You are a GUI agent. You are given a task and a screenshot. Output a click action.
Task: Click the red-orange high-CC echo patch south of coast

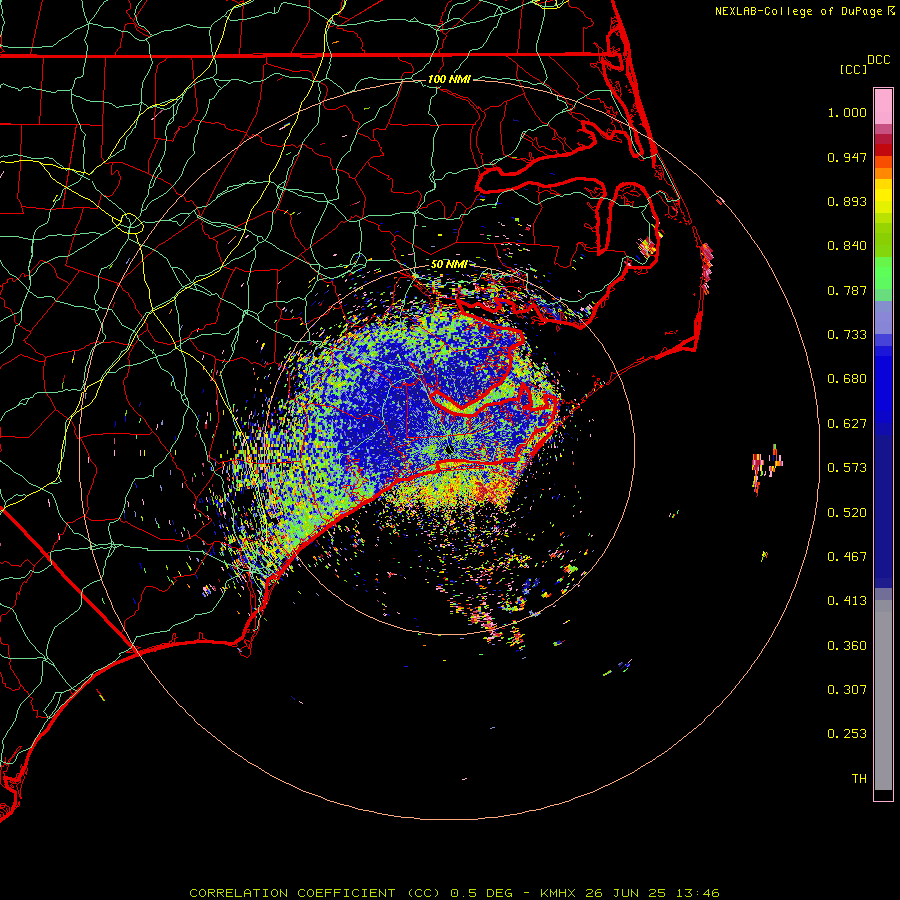point(490,491)
